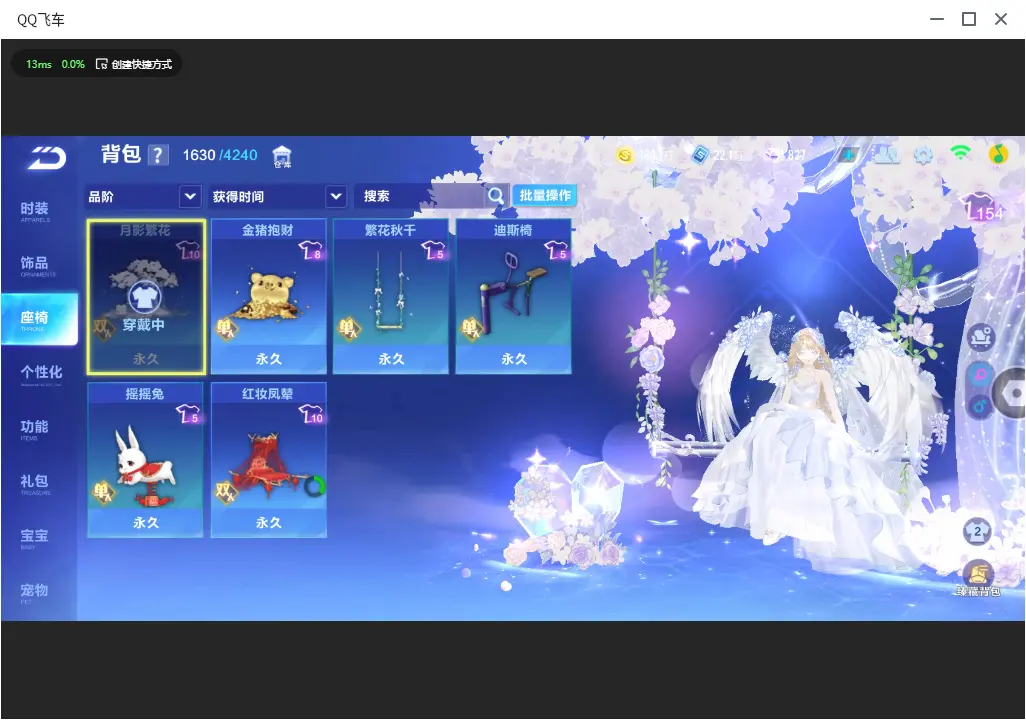Image resolution: width=1026 pixels, height=720 pixels.
Task: Open the settings gear in game
Action: pyautogui.click(x=923, y=155)
